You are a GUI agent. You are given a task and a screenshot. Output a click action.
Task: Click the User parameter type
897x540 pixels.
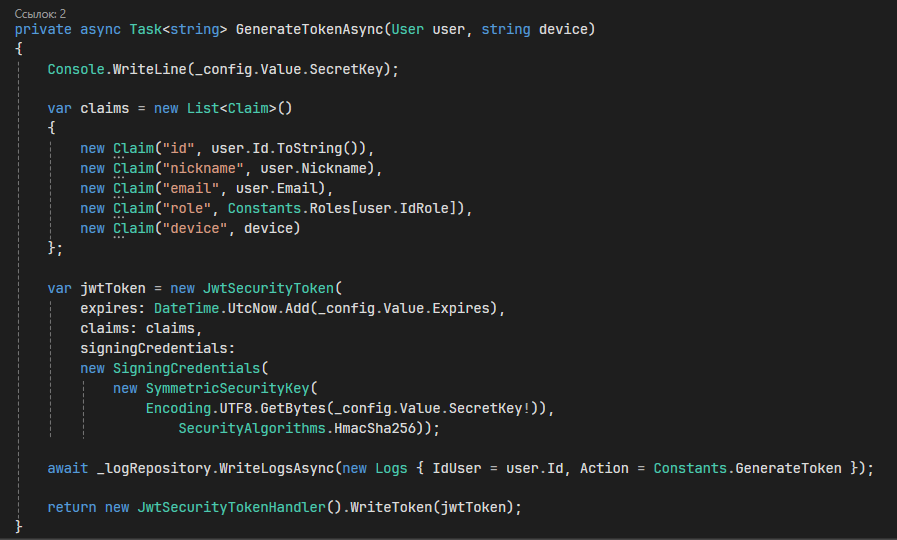[x=408, y=29]
